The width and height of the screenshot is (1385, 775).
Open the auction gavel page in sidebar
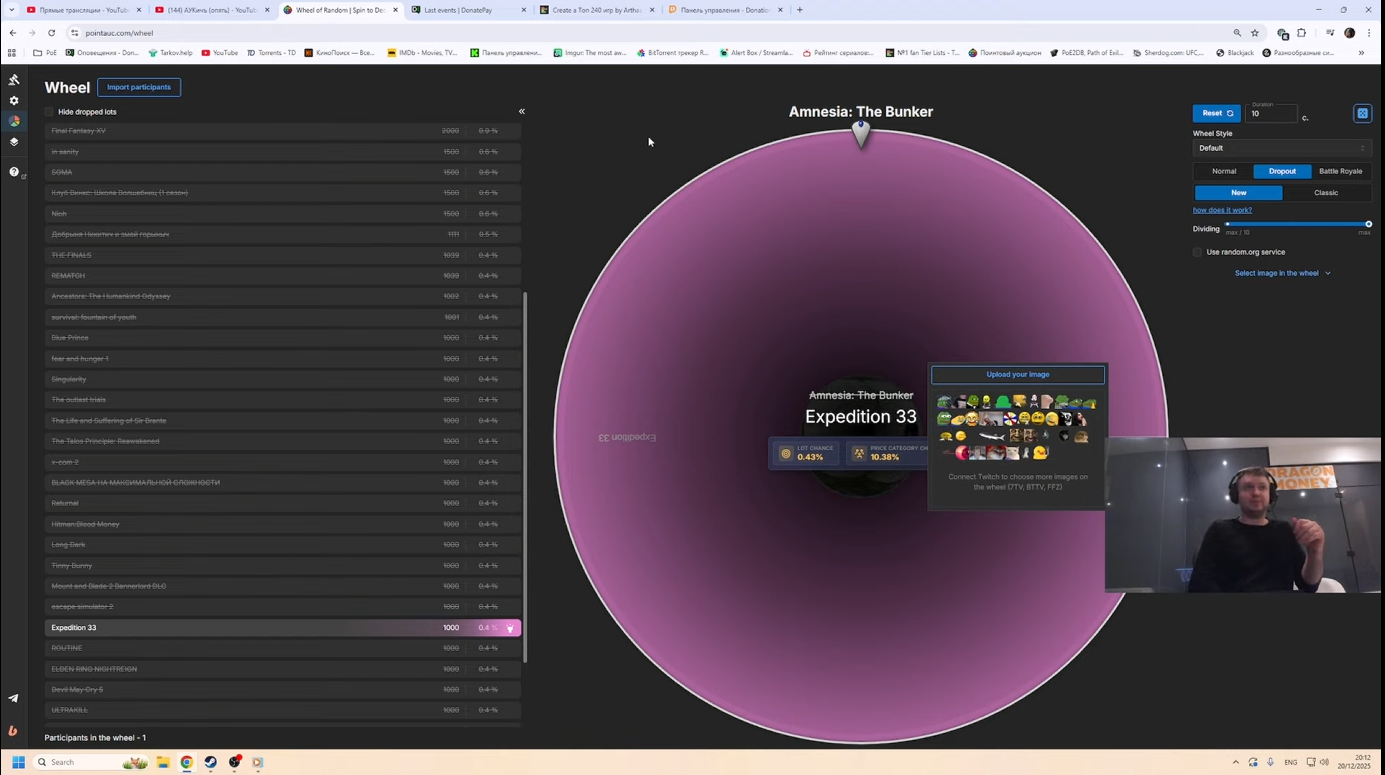coord(14,80)
